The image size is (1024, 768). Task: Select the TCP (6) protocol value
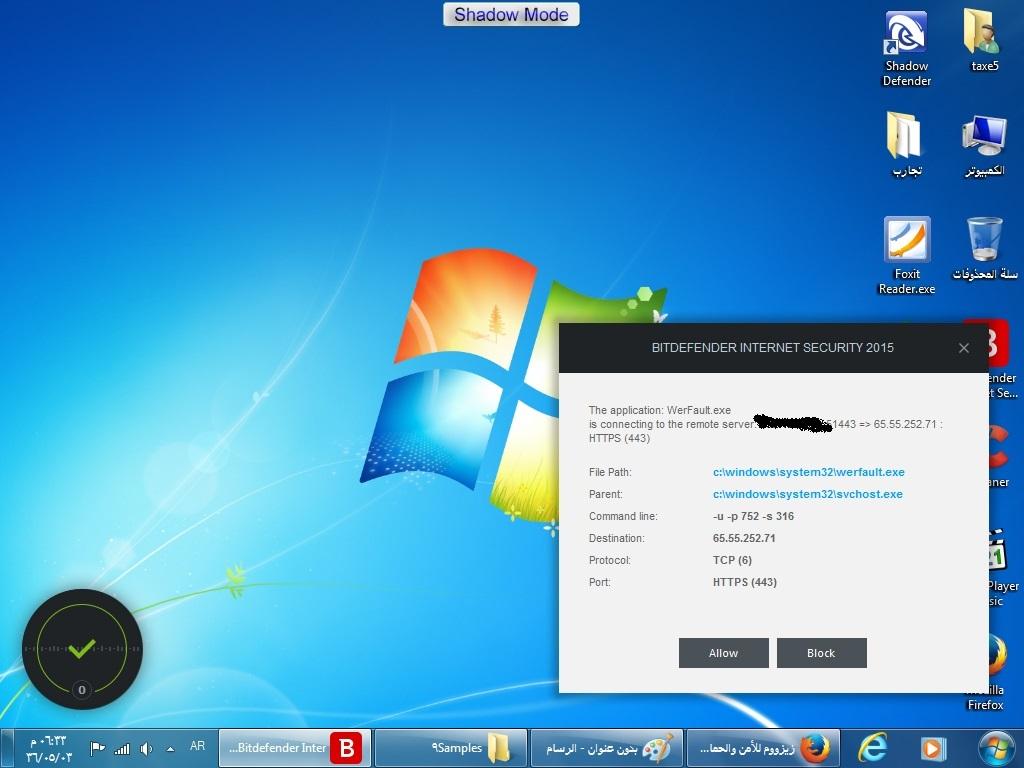coord(732,560)
